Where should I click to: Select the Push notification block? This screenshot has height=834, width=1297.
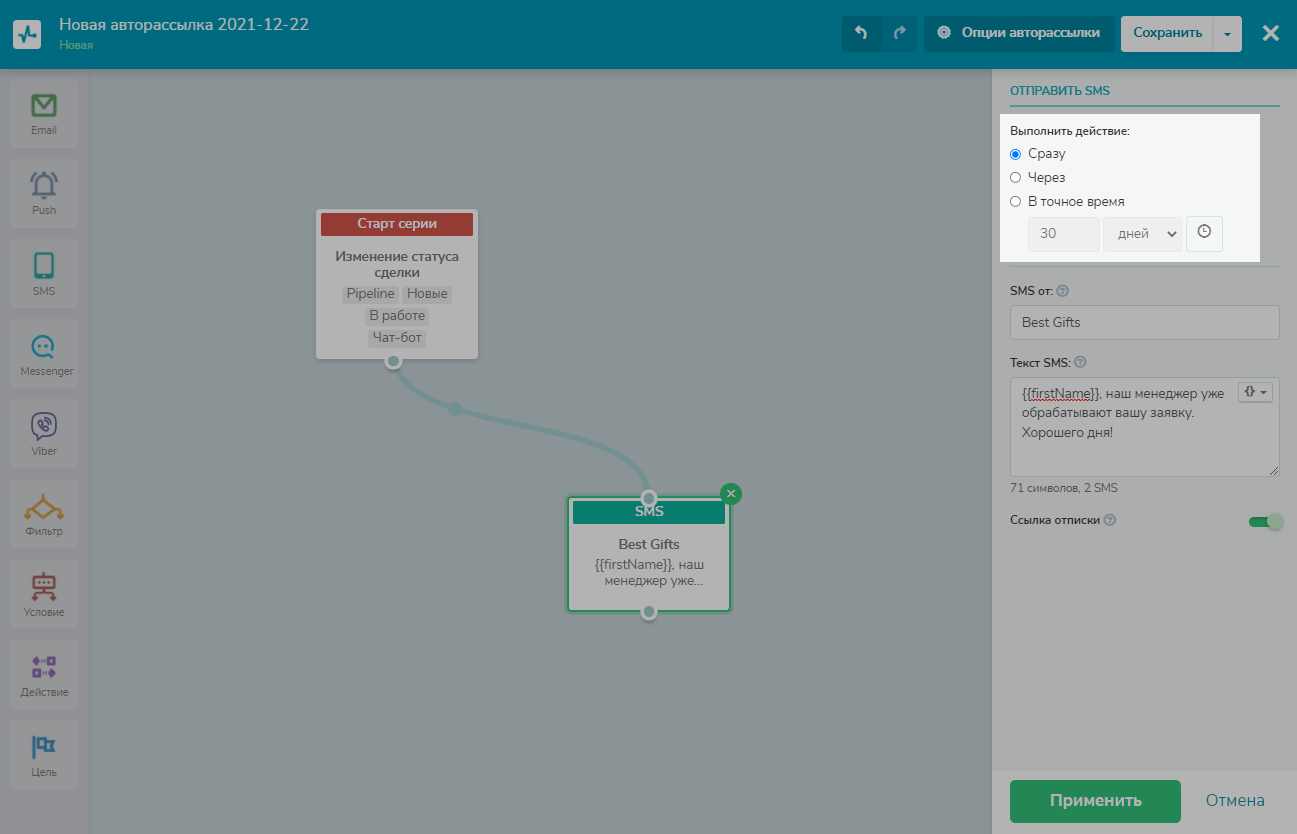[43, 193]
